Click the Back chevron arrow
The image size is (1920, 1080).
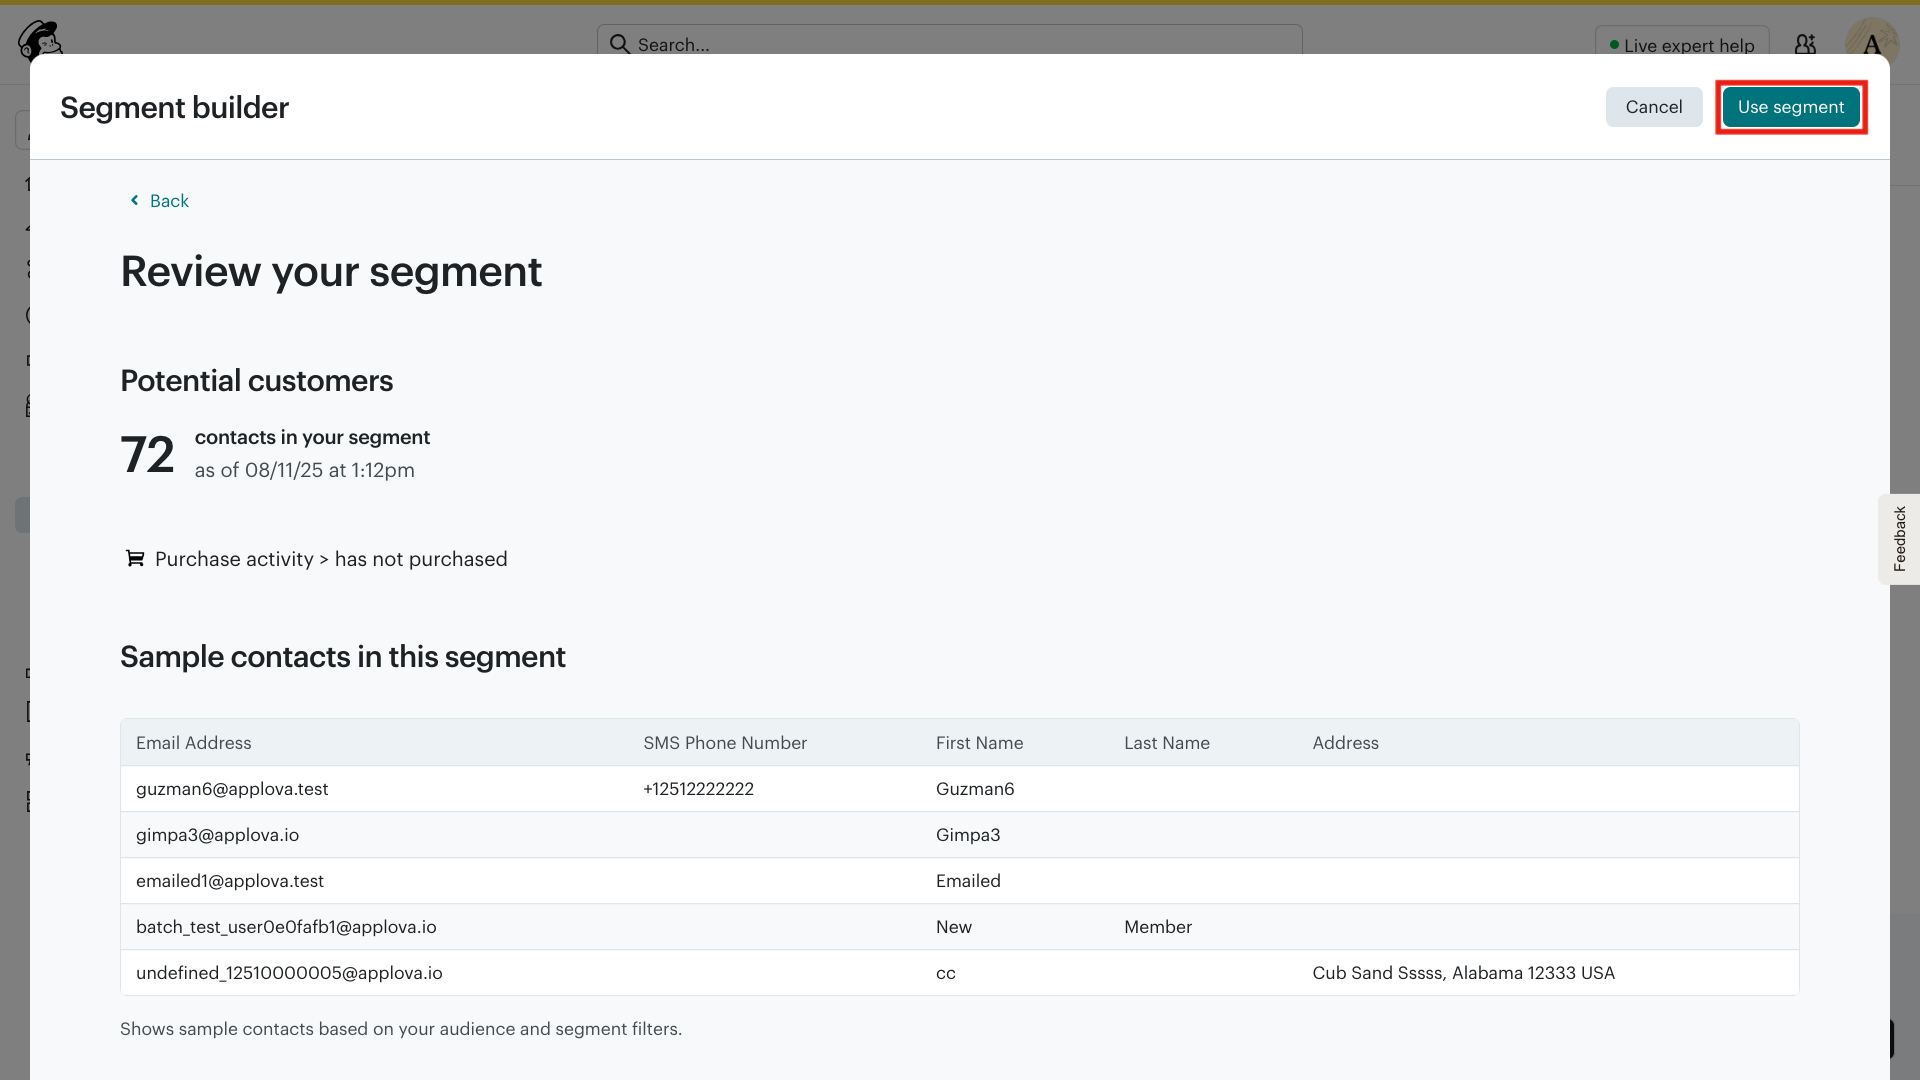pyautogui.click(x=134, y=201)
